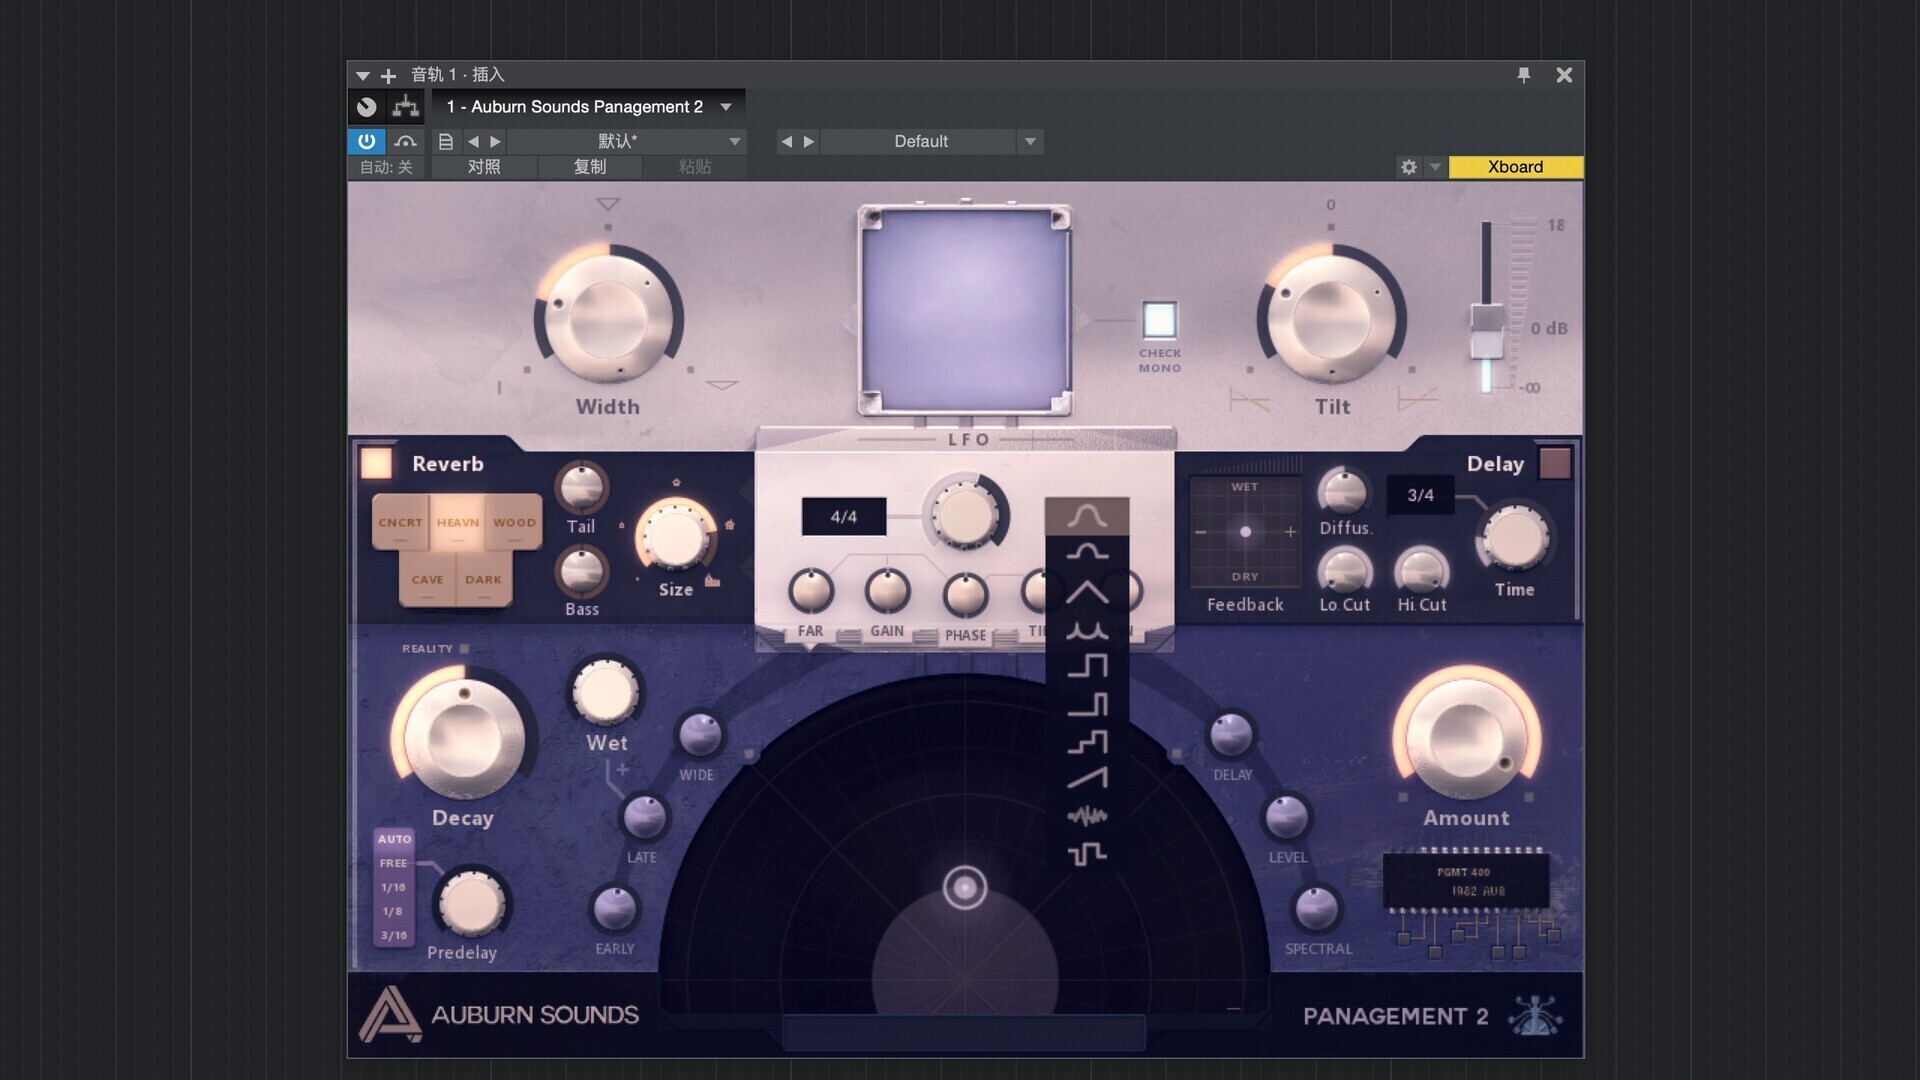Choose the noise LFO waveform

coord(1087,816)
